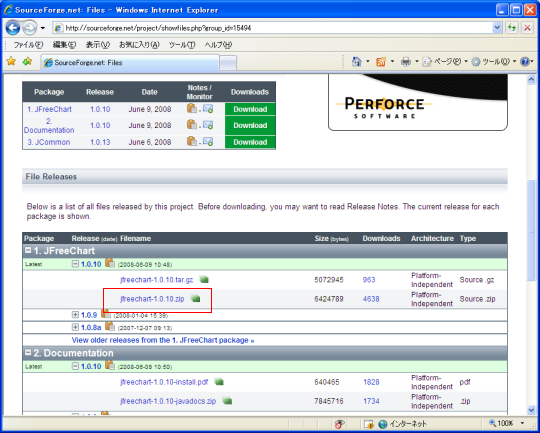The image size is (540, 433).
Task: Open the ページ(P) toolbar dropdown
Action: (445, 62)
